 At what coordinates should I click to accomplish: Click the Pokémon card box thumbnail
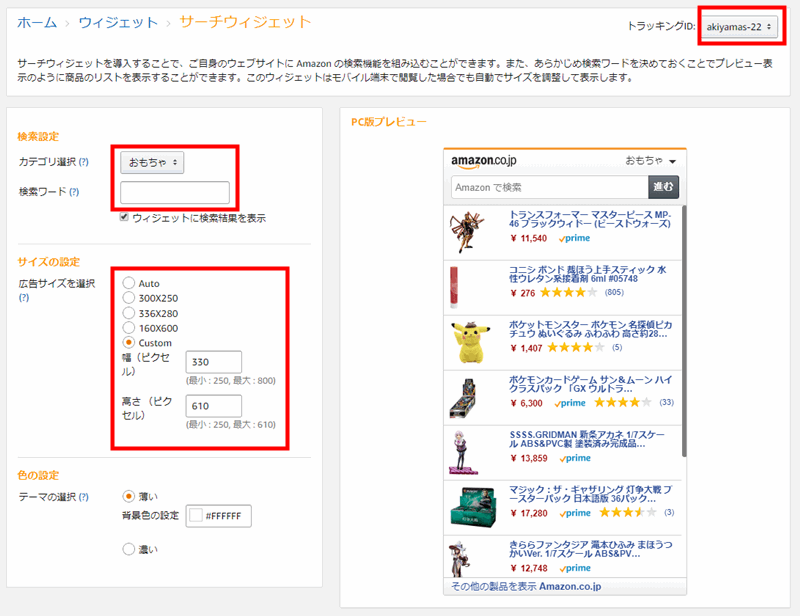click(x=463, y=398)
